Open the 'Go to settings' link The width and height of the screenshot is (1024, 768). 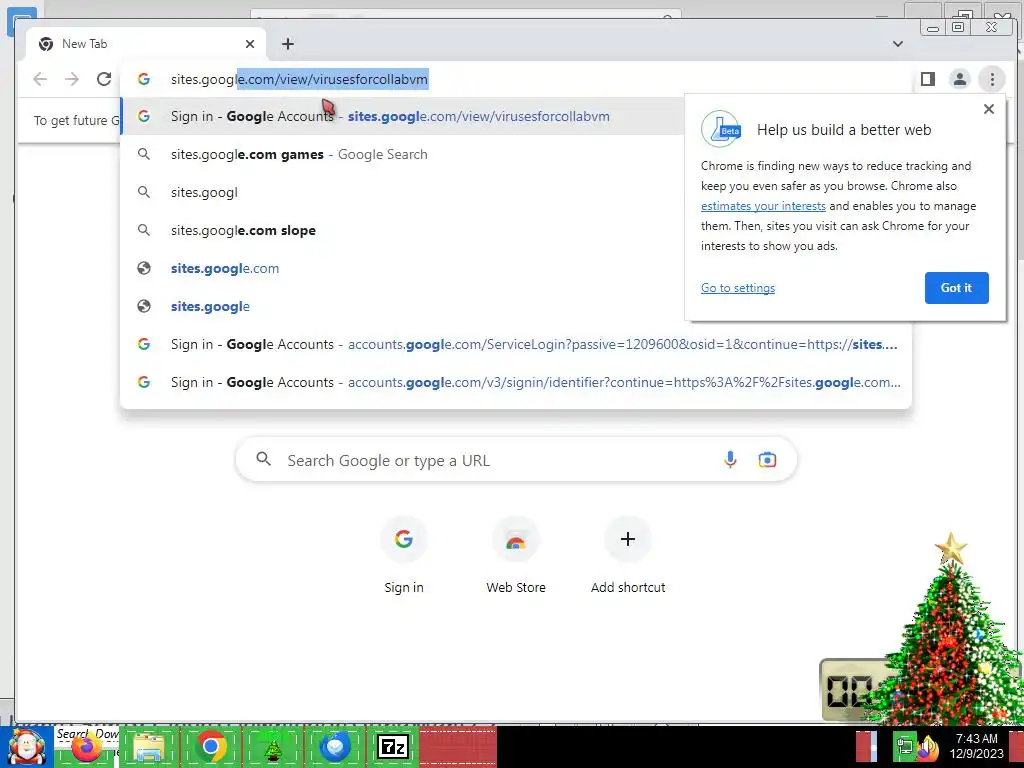point(738,288)
